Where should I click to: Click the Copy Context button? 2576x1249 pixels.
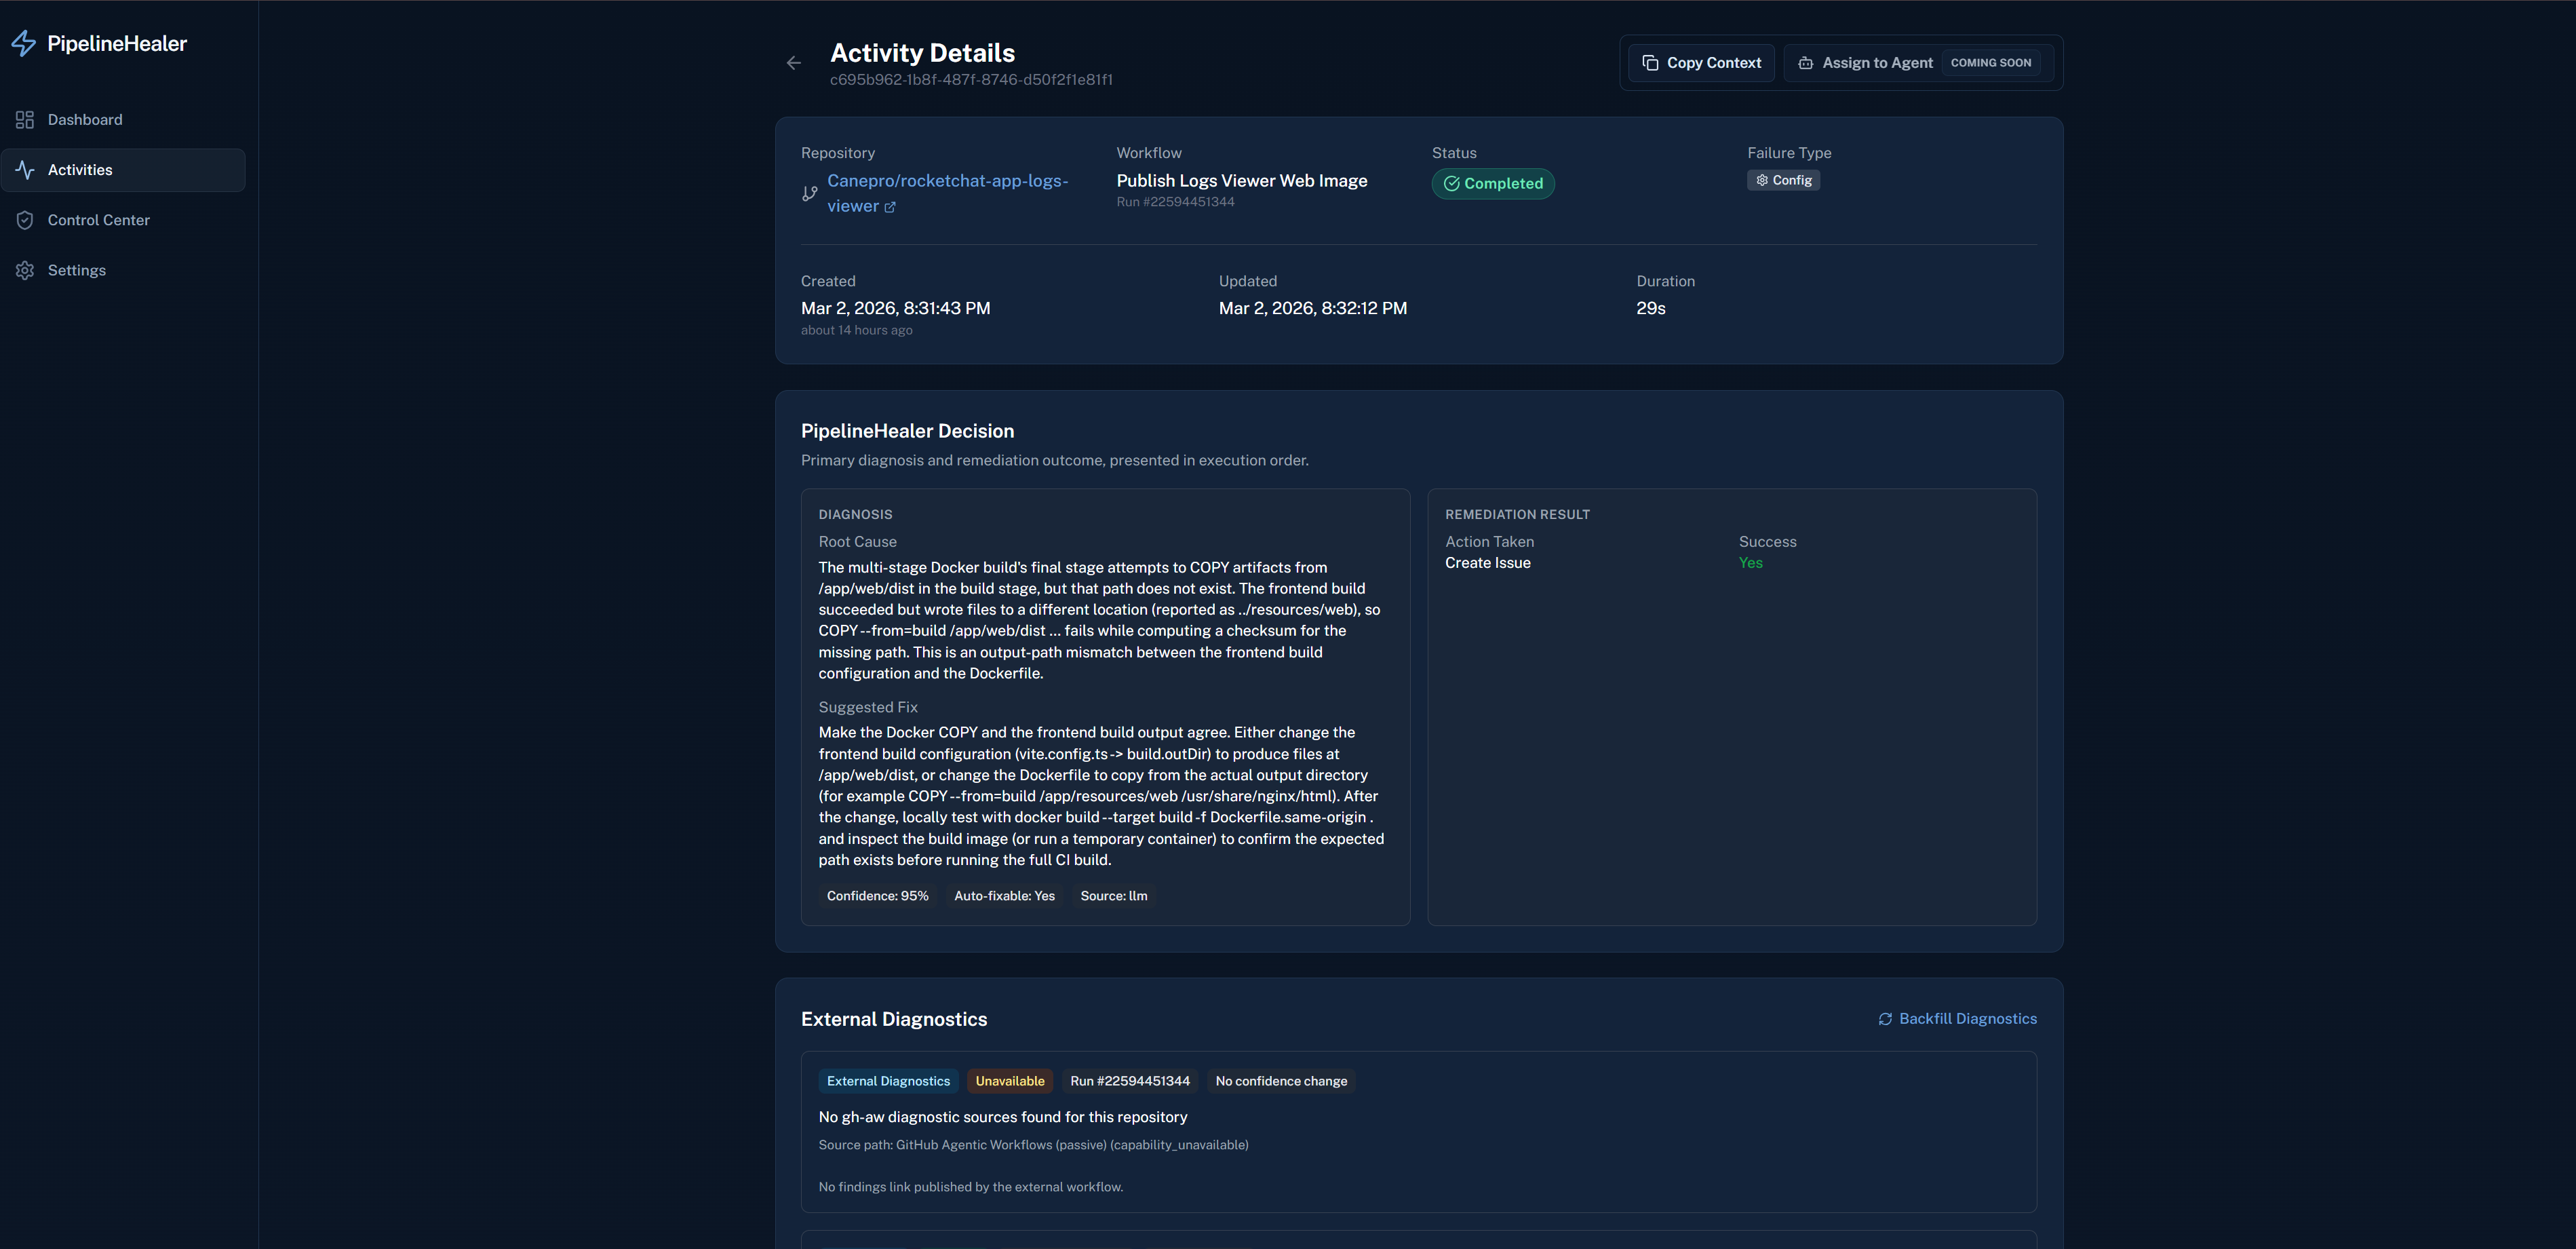[1701, 63]
